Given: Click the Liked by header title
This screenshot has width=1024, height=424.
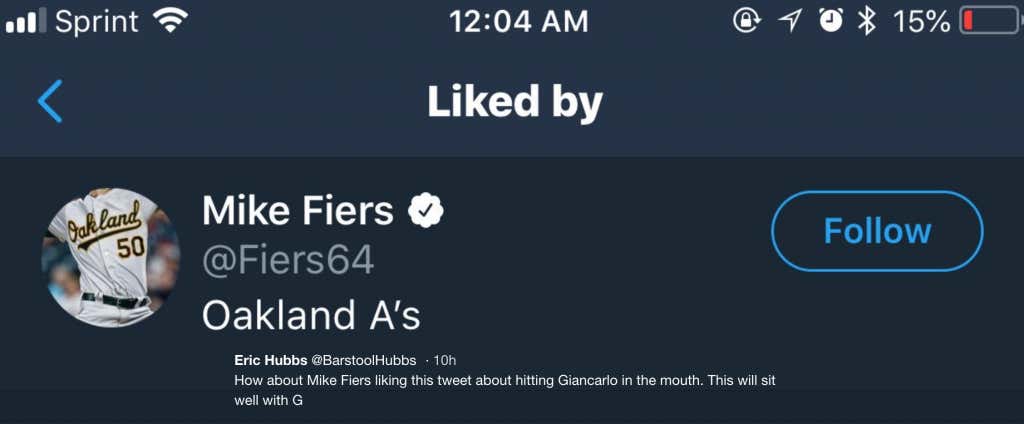Looking at the screenshot, I should point(515,101).
